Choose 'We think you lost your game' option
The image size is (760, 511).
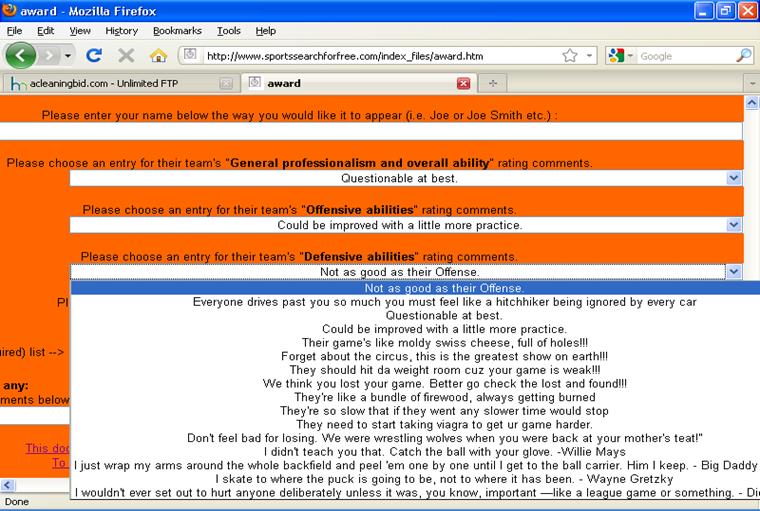click(415, 383)
